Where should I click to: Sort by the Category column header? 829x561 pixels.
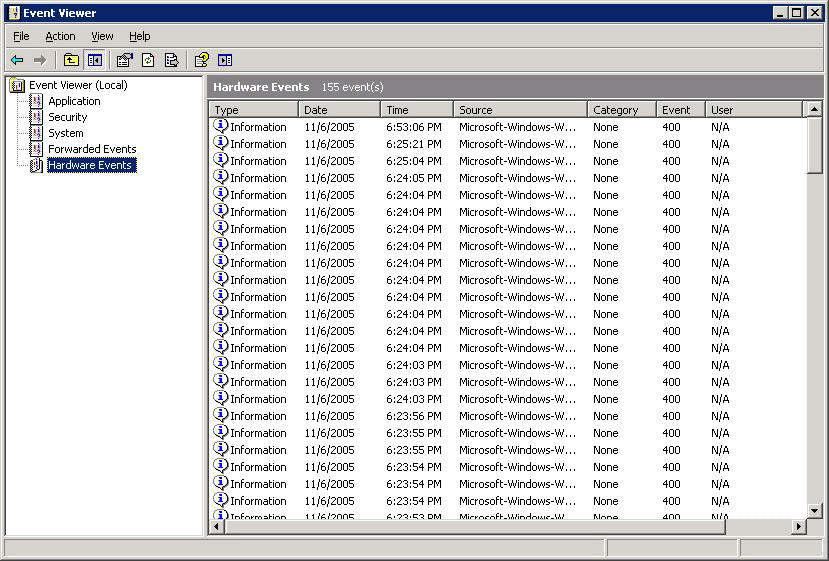[x=622, y=109]
